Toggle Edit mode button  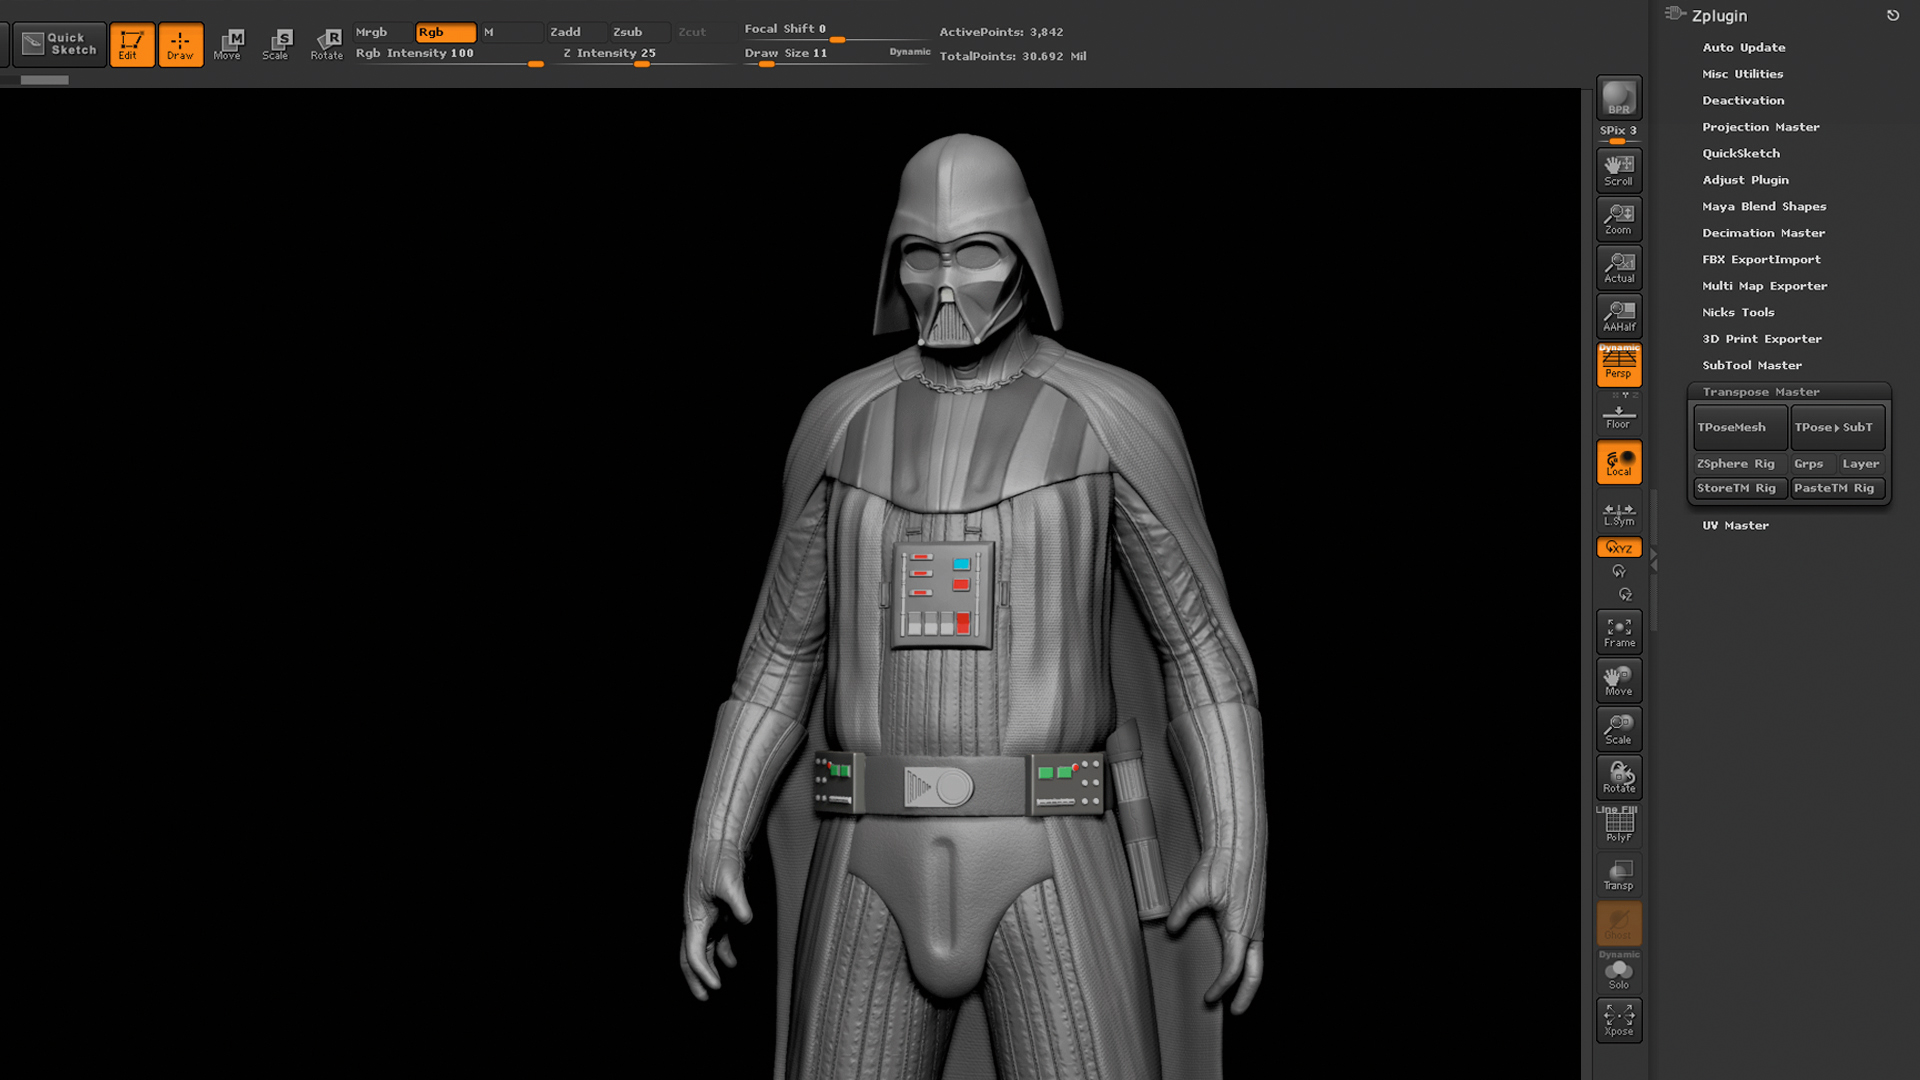tap(132, 44)
